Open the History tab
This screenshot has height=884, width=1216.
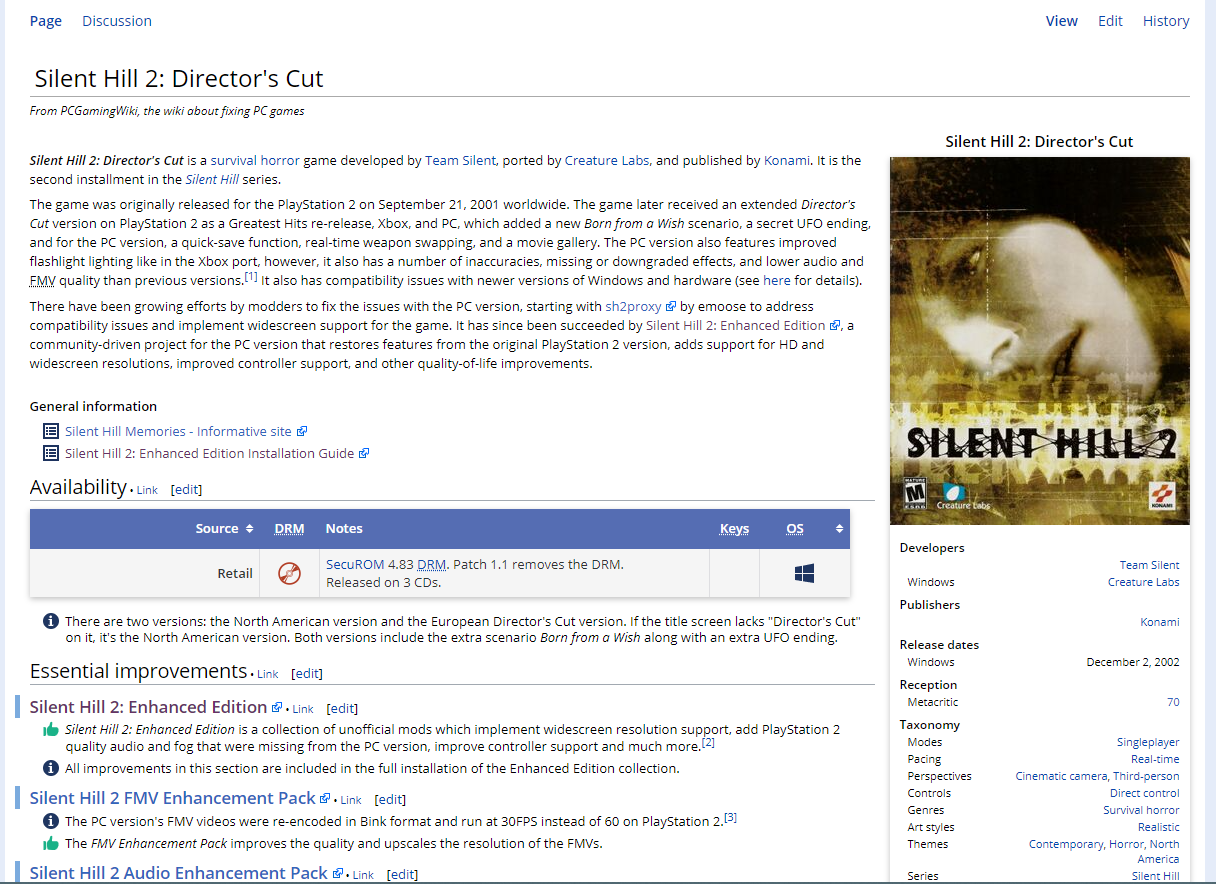click(x=1166, y=21)
